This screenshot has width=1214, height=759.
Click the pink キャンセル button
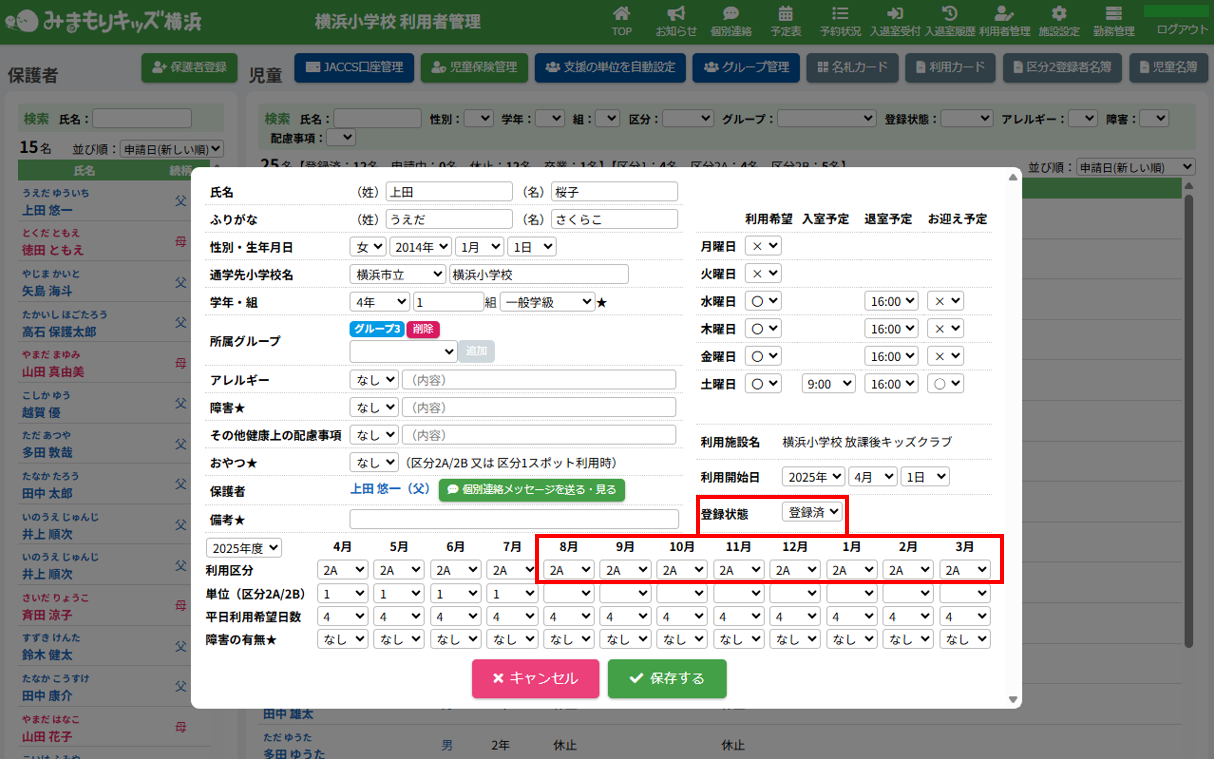535,678
